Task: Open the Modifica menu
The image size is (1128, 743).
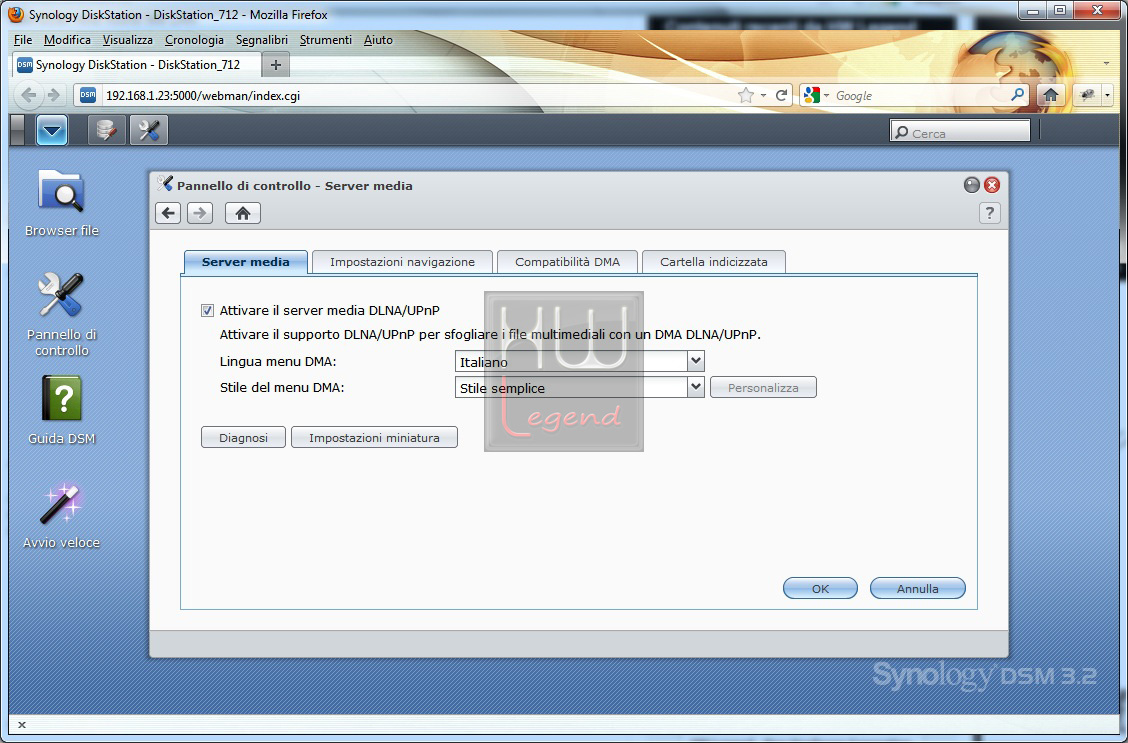Action: pyautogui.click(x=67, y=40)
